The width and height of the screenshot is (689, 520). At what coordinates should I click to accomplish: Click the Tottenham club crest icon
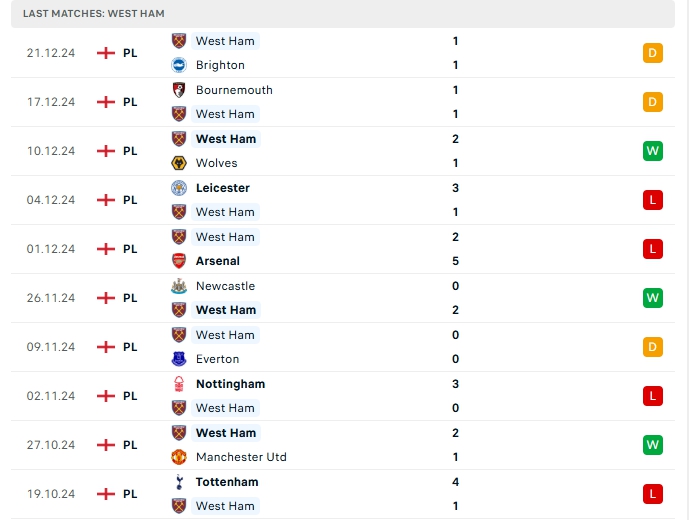(180, 482)
